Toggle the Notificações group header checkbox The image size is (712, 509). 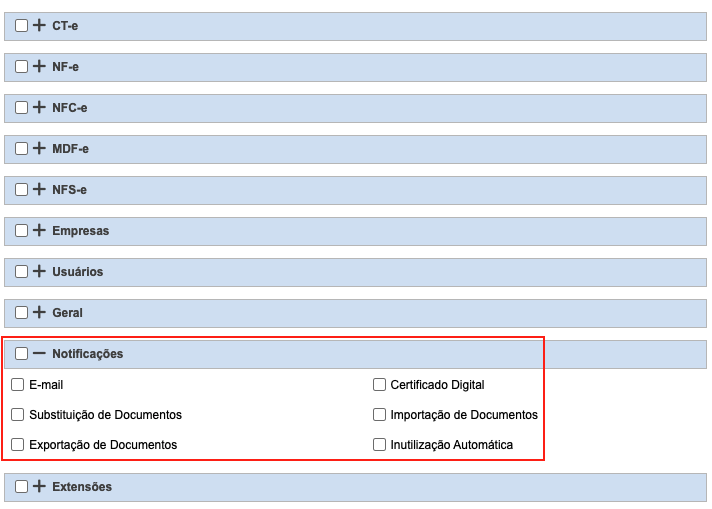[22, 354]
